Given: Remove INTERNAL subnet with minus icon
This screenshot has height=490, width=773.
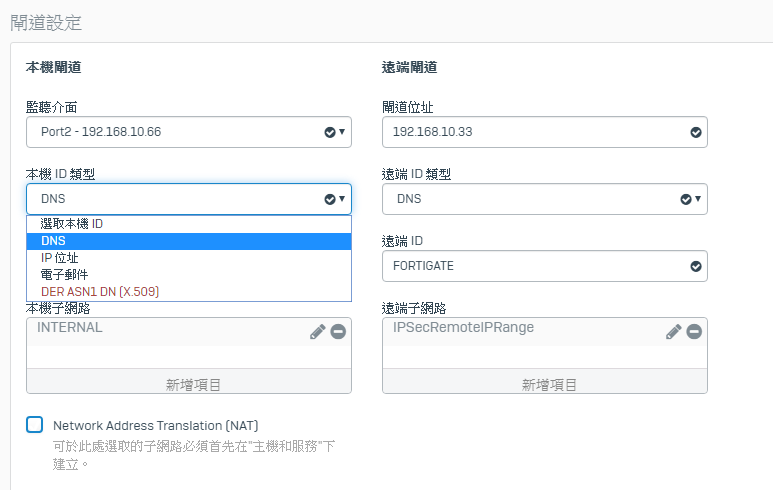Looking at the screenshot, I should [338, 331].
